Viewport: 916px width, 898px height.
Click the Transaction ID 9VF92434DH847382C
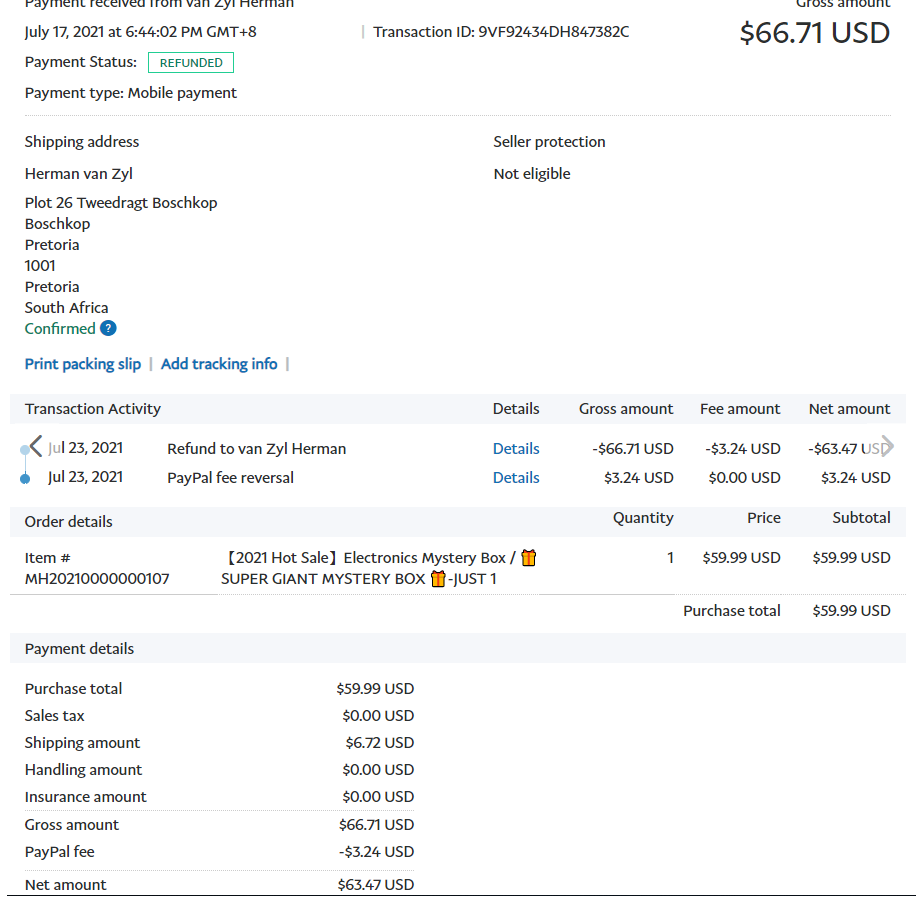553,32
